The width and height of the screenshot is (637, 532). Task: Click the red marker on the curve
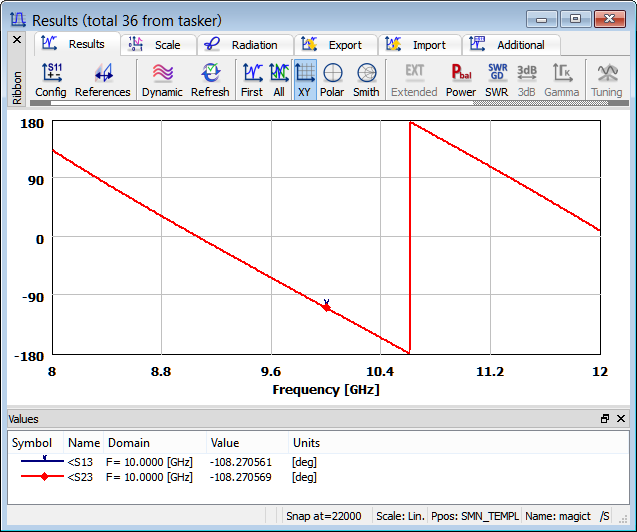tap(327, 308)
